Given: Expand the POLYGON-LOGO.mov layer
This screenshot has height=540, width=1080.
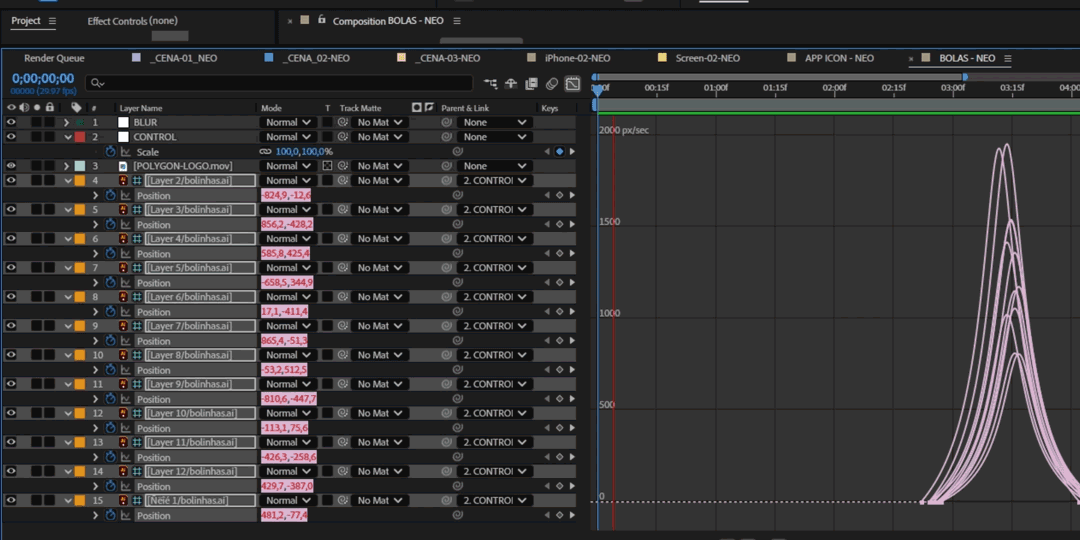Looking at the screenshot, I should [x=67, y=166].
